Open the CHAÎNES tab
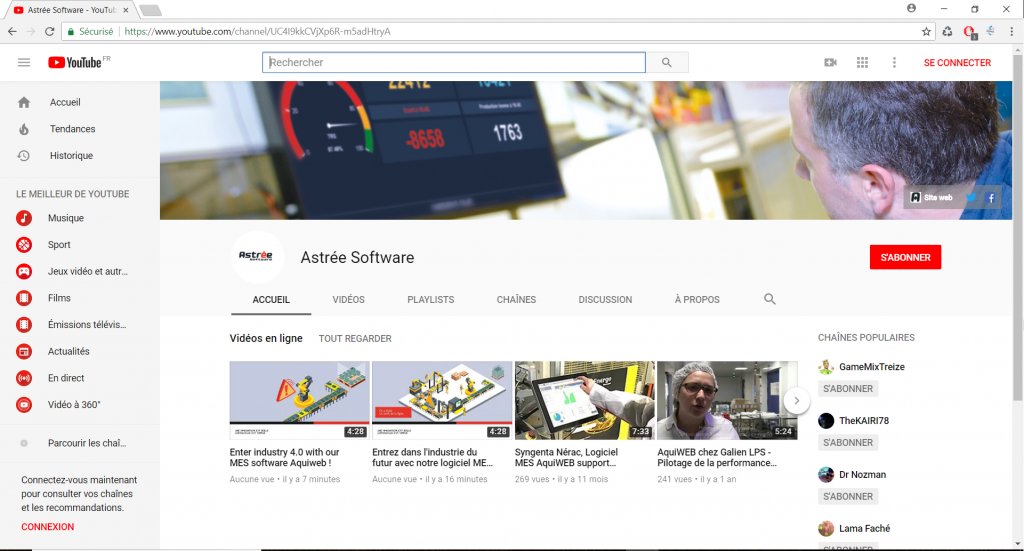Image resolution: width=1024 pixels, height=551 pixels. pos(516,300)
